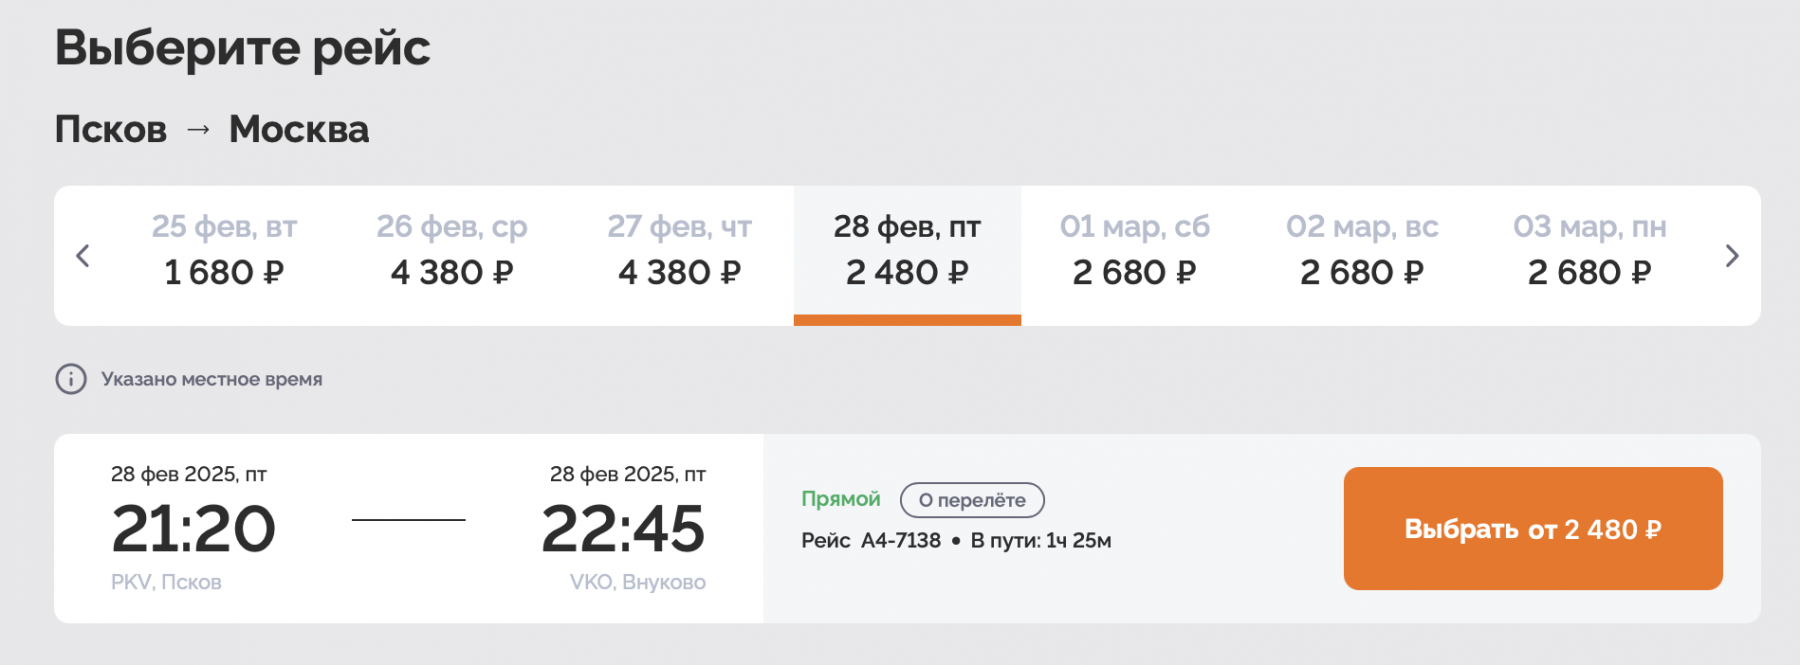Click the Выбрать от 2 480 ₽ button
The image size is (1800, 665).
click(1533, 528)
